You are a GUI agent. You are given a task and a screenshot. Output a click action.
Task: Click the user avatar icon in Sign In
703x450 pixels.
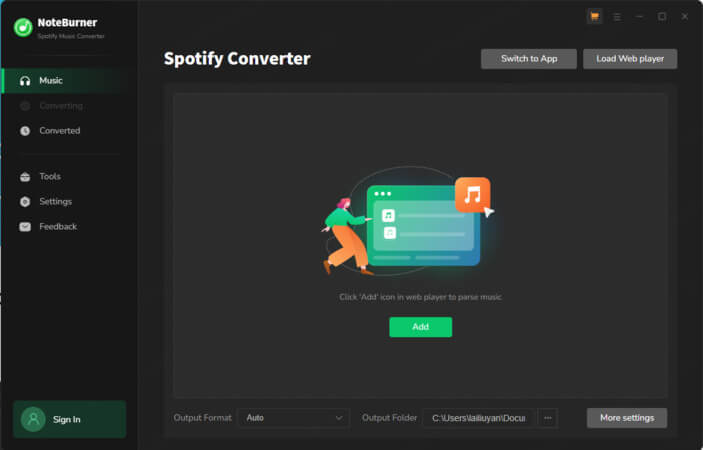click(33, 419)
